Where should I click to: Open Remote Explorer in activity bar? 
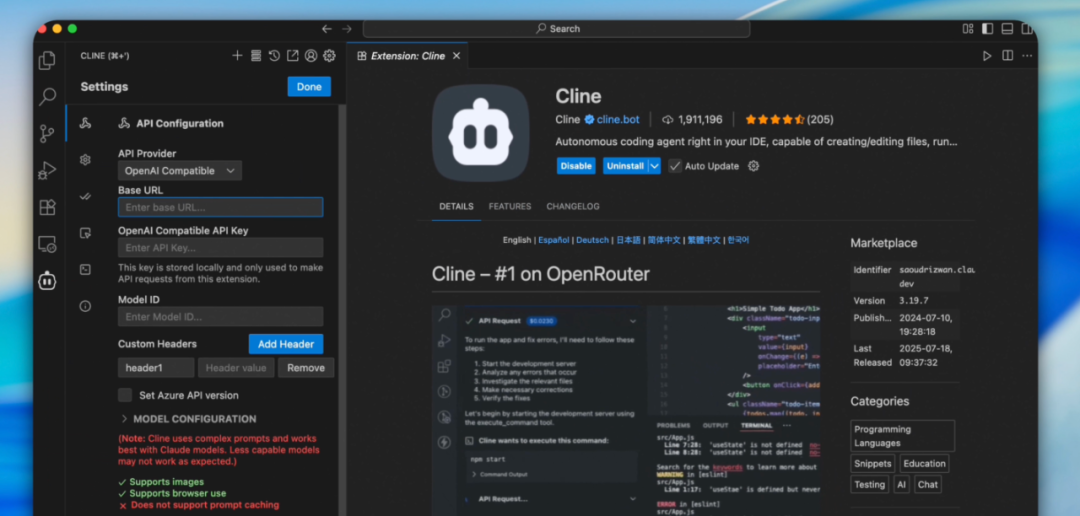47,244
